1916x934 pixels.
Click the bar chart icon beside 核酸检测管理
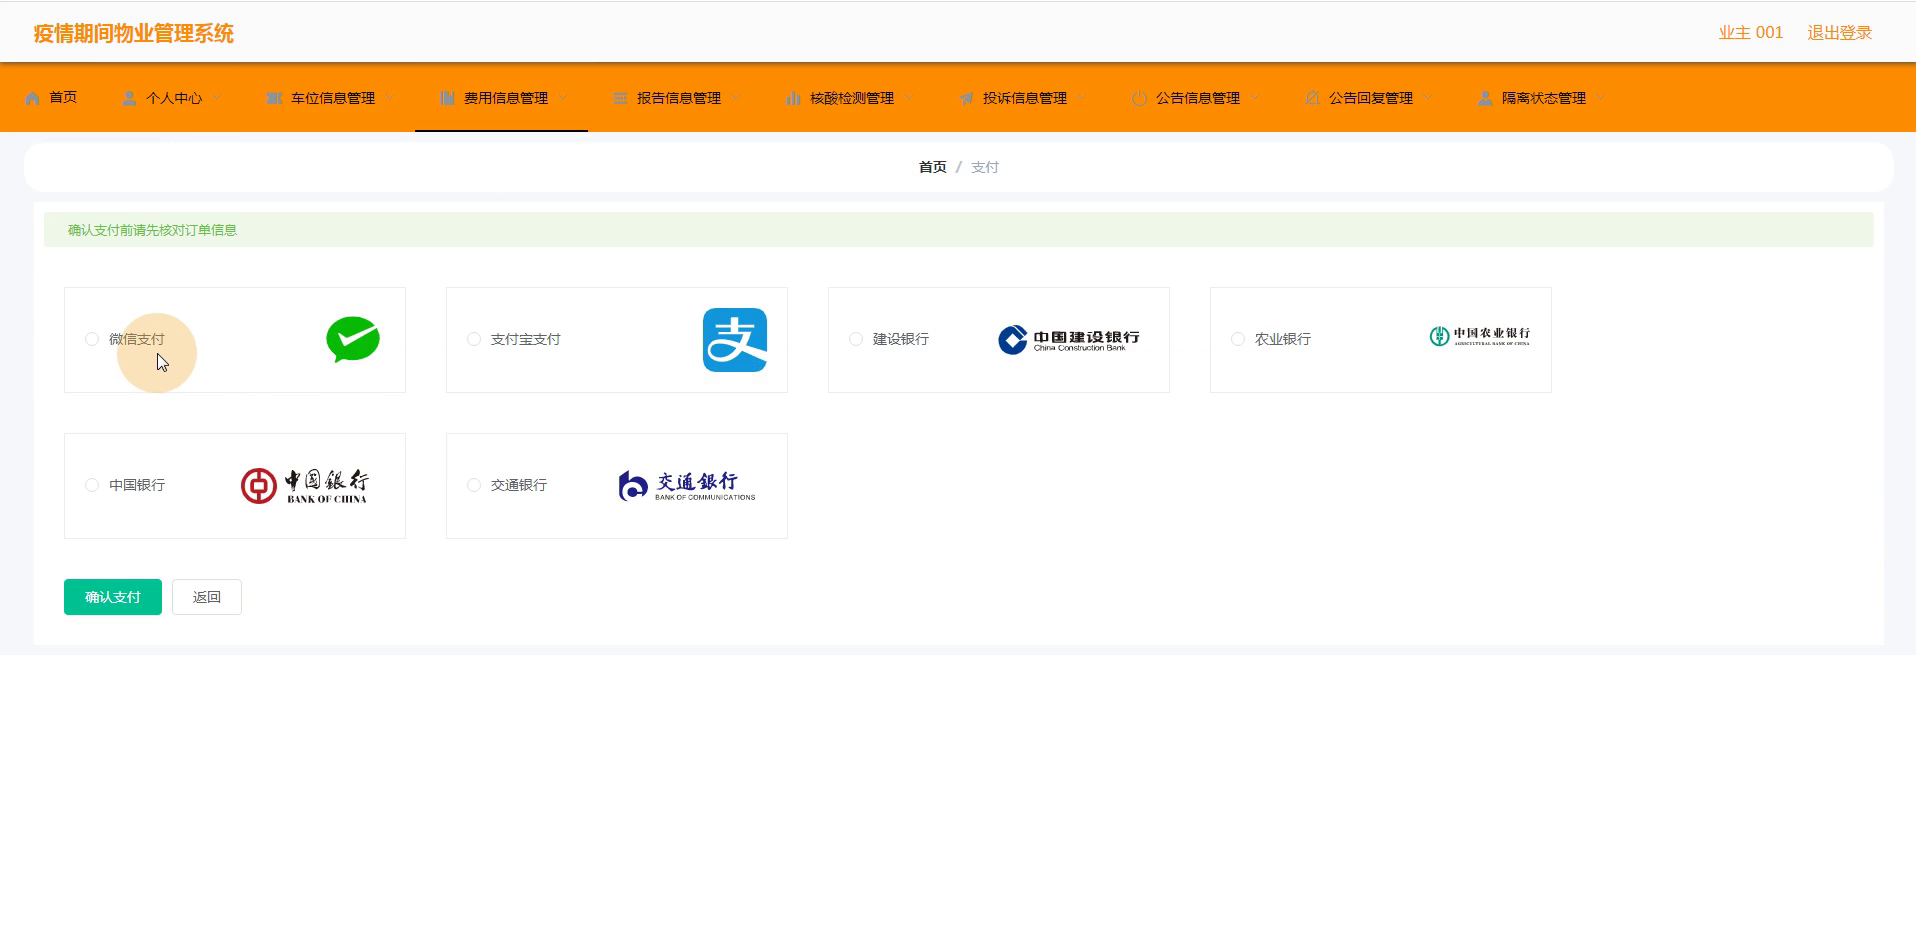click(x=793, y=98)
